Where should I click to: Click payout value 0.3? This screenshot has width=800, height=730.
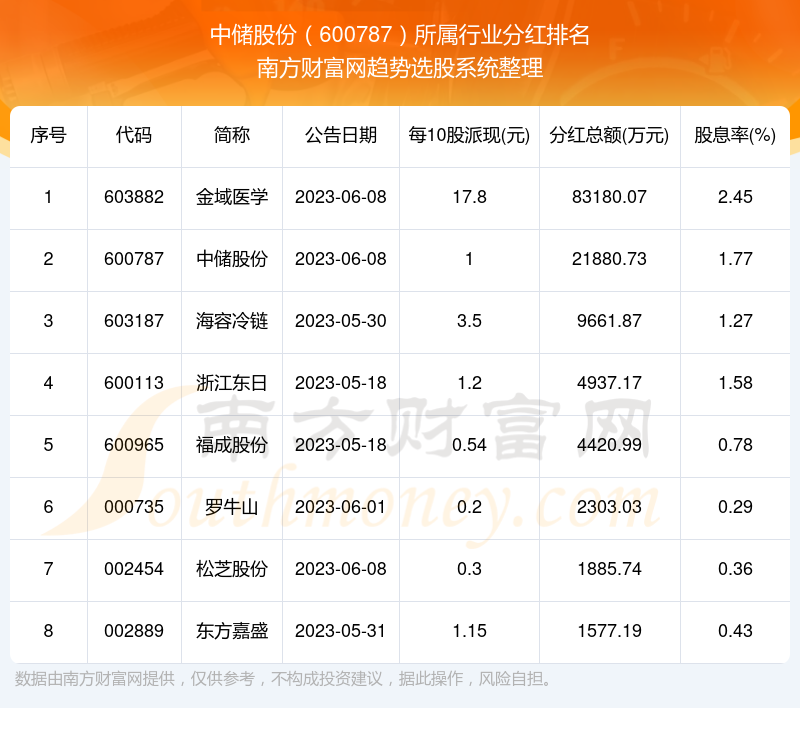(x=469, y=569)
